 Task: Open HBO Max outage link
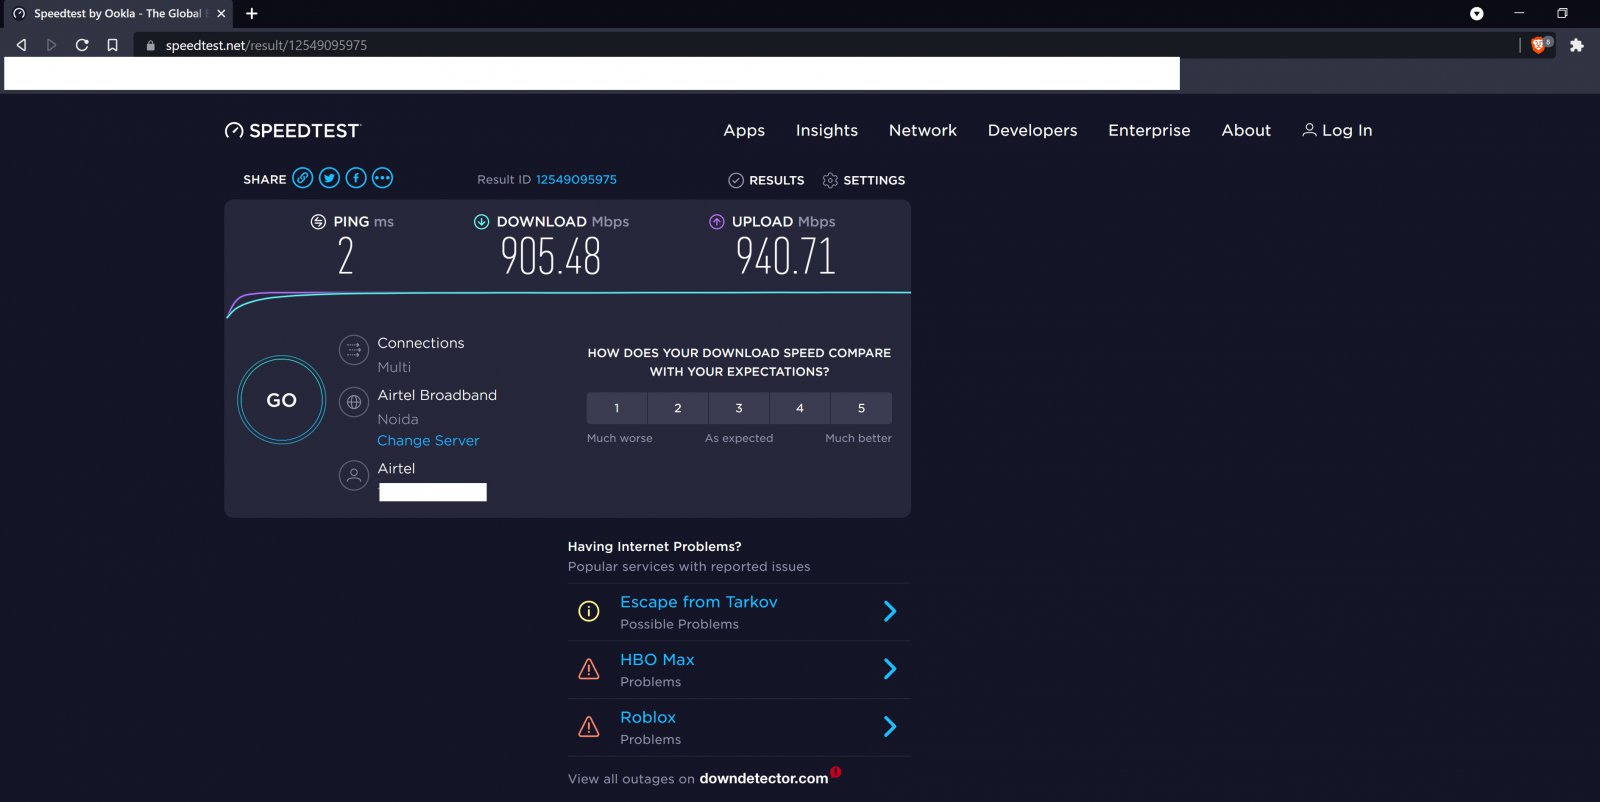(657, 660)
